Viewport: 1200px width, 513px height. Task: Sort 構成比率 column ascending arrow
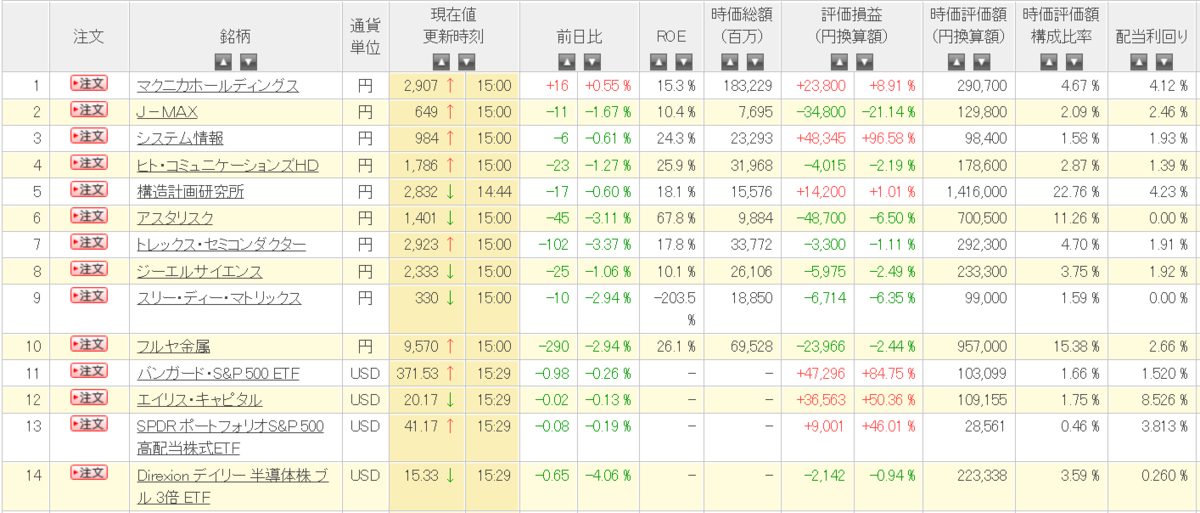1047,61
